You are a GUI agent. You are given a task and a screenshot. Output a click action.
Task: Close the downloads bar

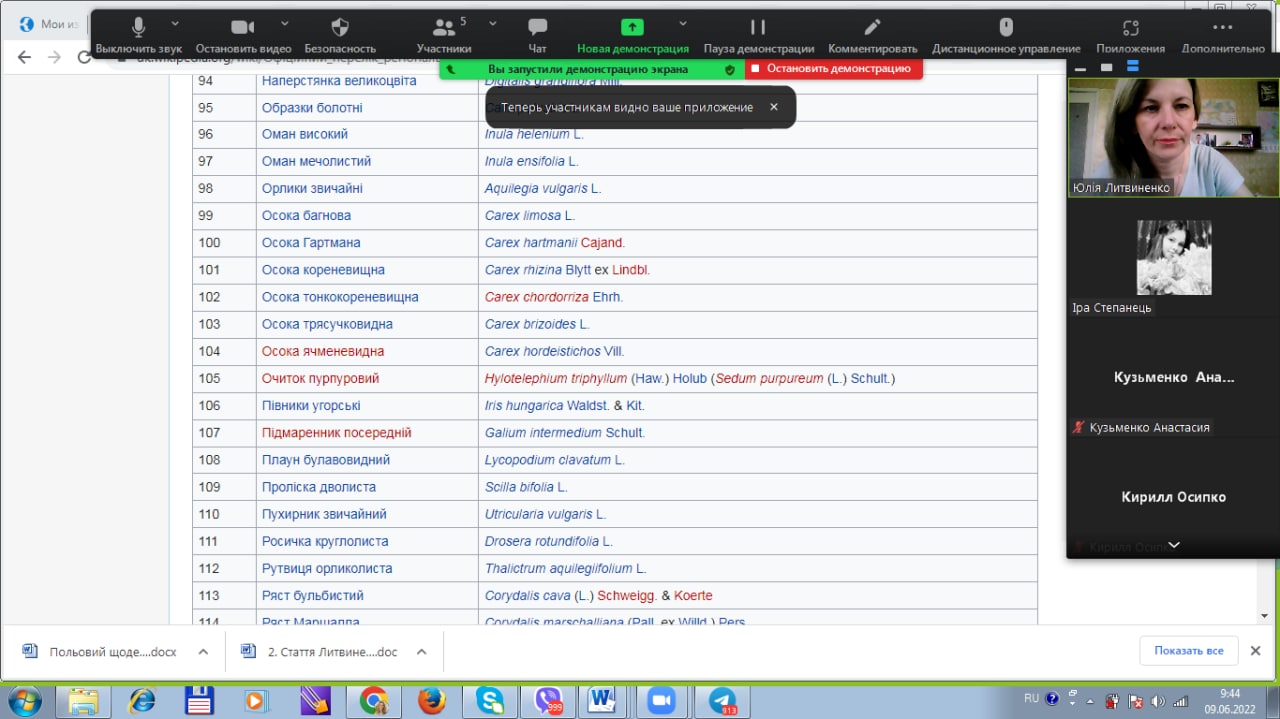point(1256,650)
